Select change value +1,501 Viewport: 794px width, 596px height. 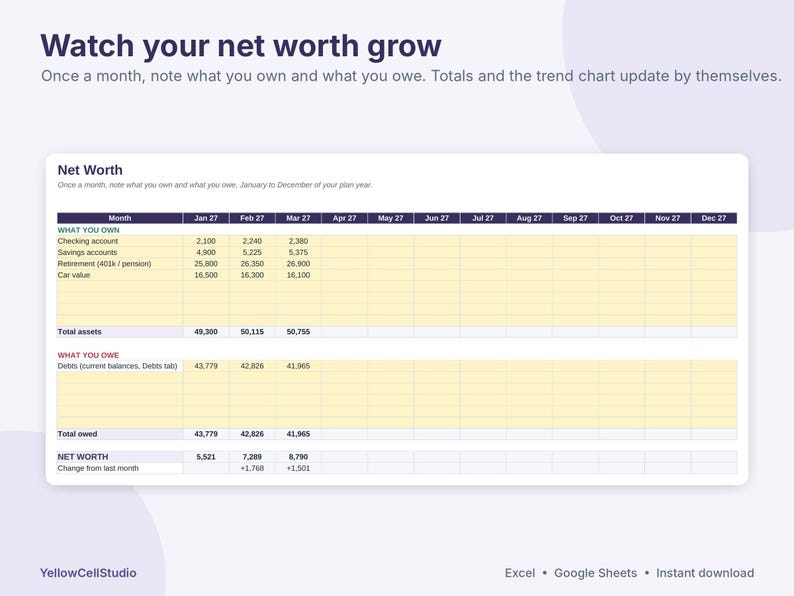tap(298, 468)
